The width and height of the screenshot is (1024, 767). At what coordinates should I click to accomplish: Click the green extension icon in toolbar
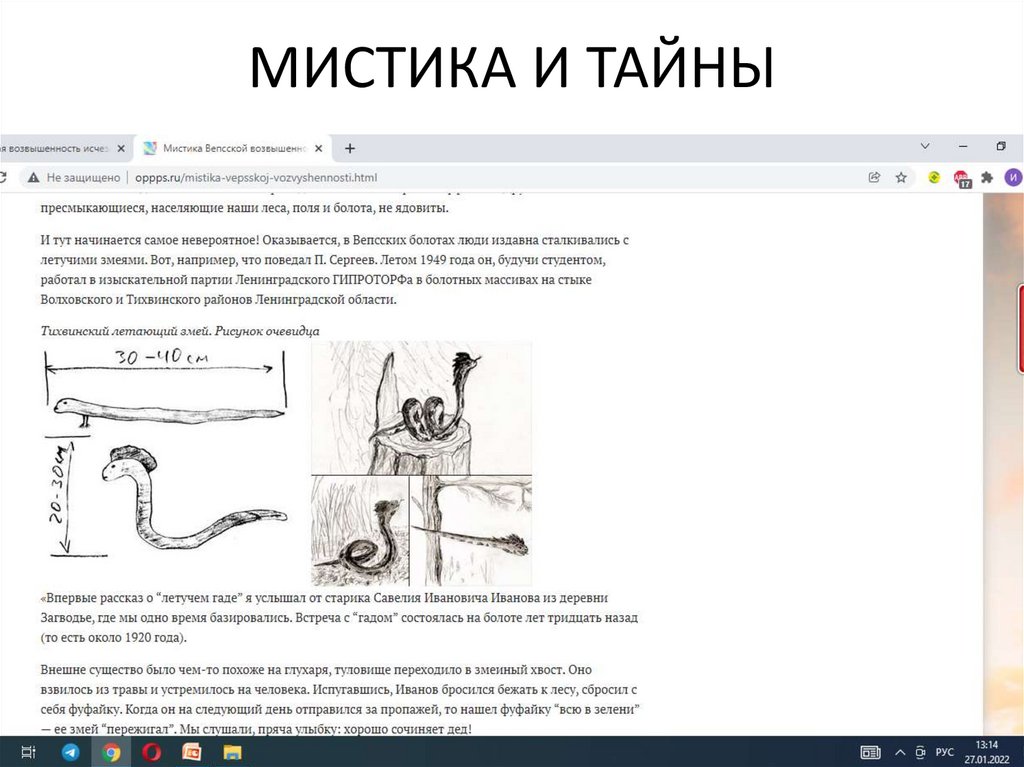[x=934, y=178]
